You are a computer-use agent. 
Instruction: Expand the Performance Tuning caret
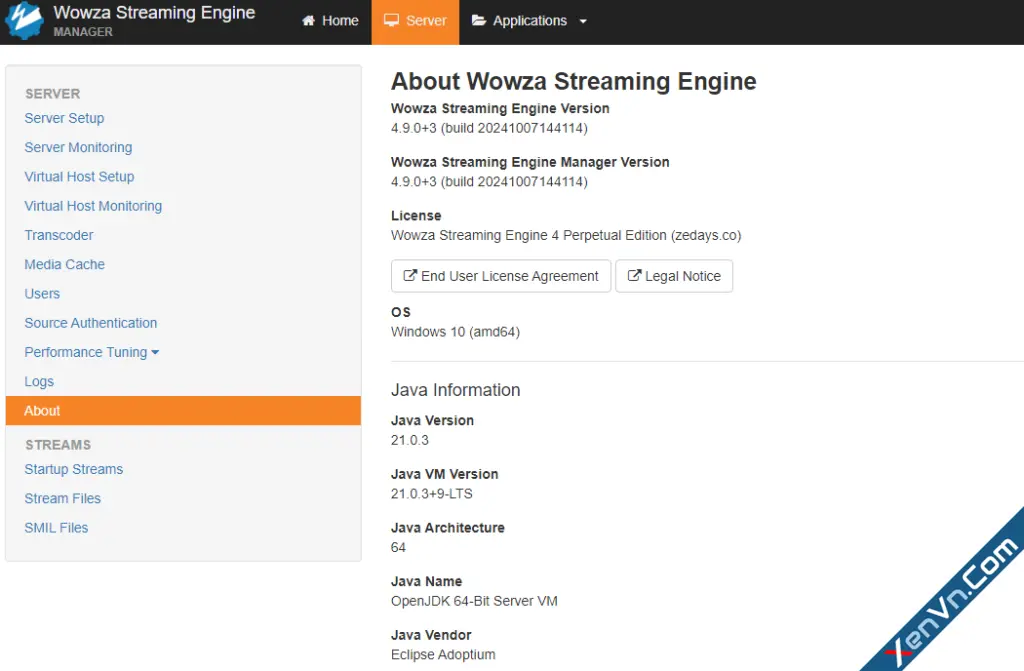coord(155,352)
